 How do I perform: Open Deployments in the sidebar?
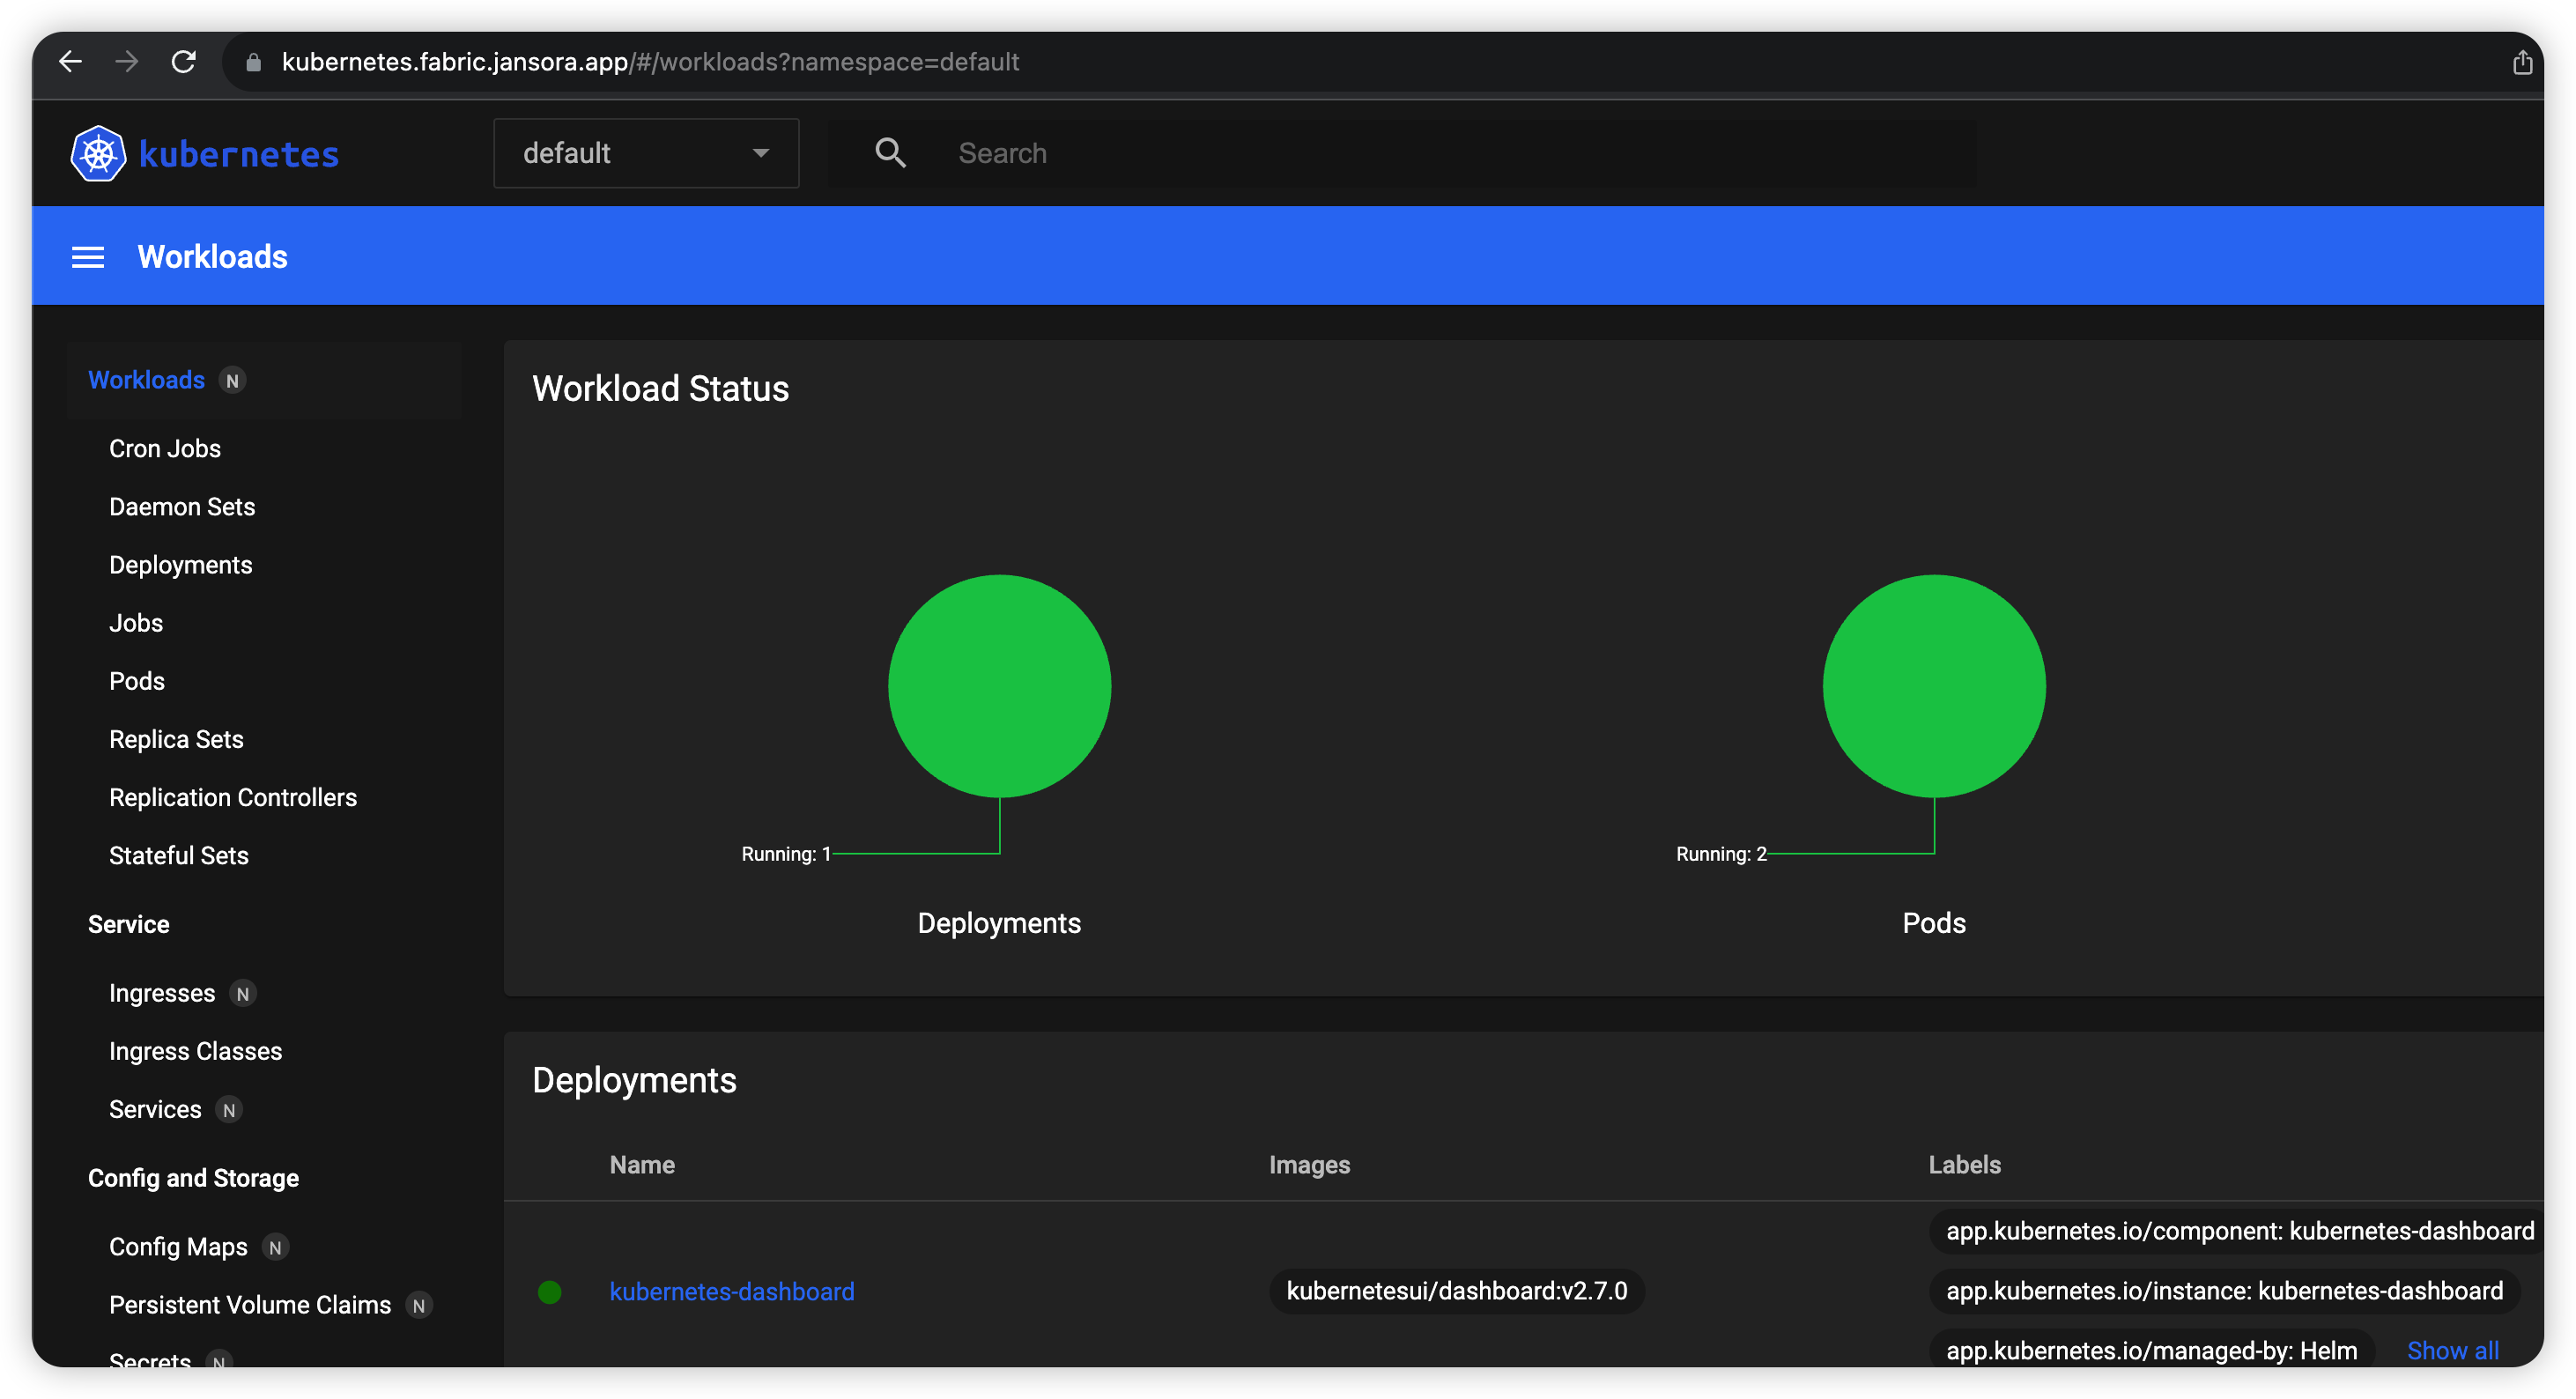[181, 565]
